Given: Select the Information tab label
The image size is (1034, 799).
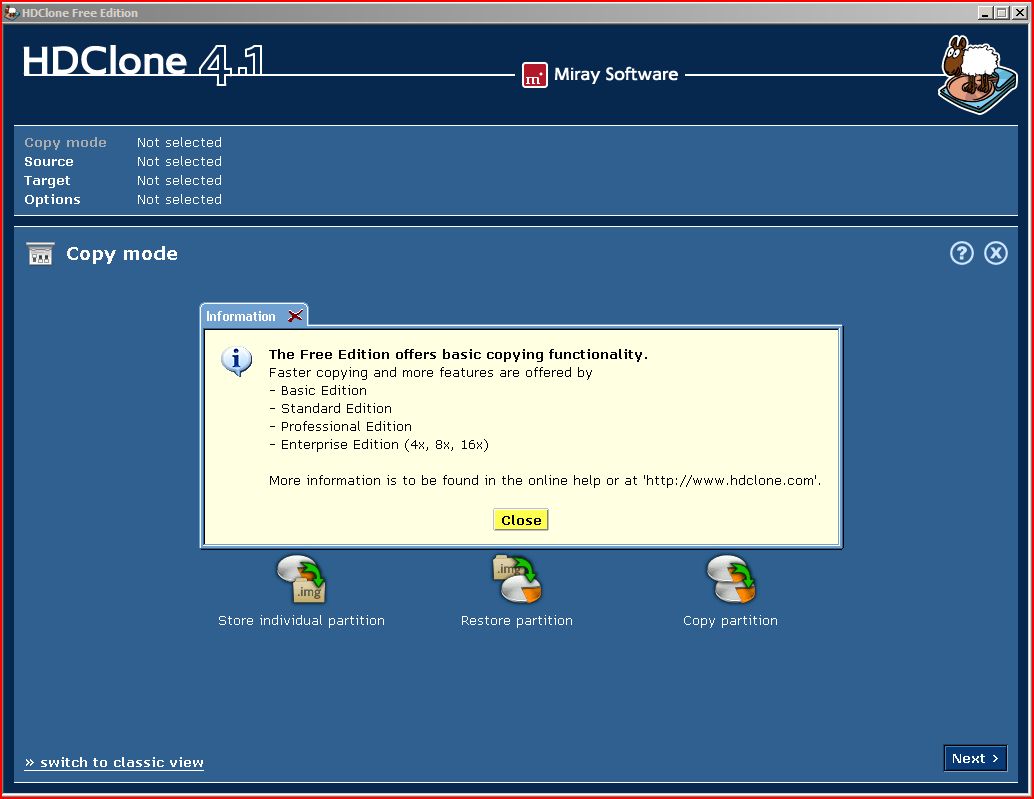Looking at the screenshot, I should [x=241, y=316].
